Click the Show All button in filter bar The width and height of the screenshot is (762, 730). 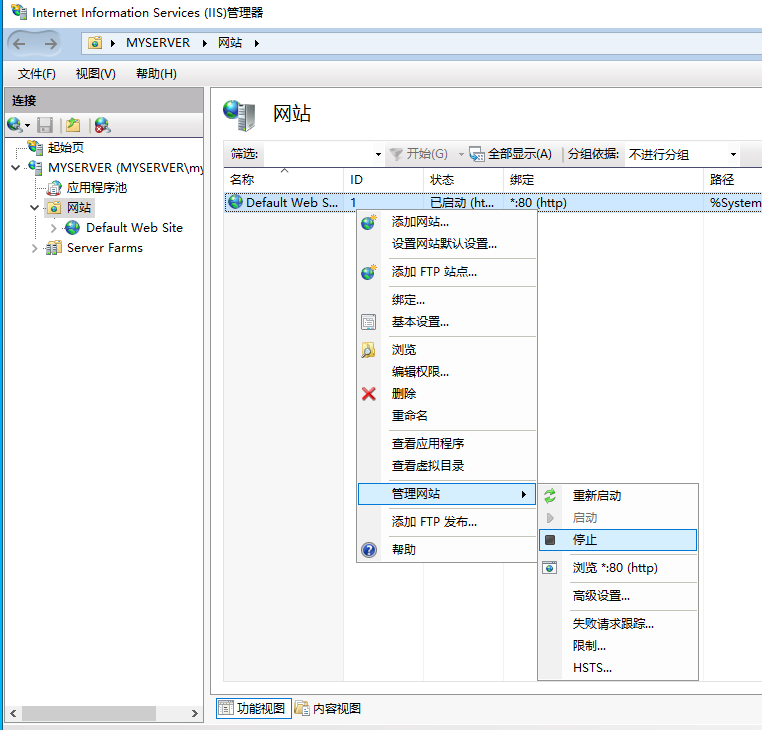coord(511,154)
